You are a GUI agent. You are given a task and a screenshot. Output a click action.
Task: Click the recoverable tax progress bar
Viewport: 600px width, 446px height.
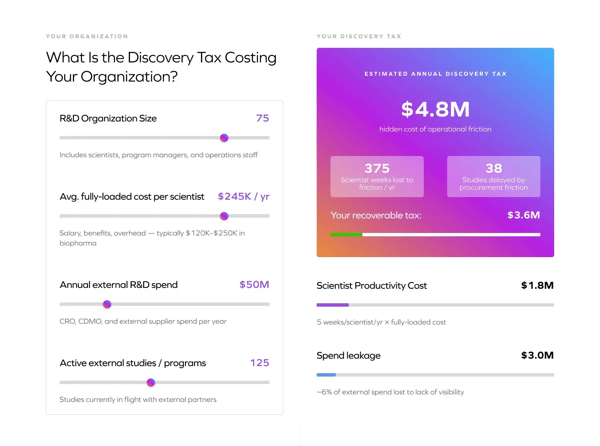pos(435,235)
